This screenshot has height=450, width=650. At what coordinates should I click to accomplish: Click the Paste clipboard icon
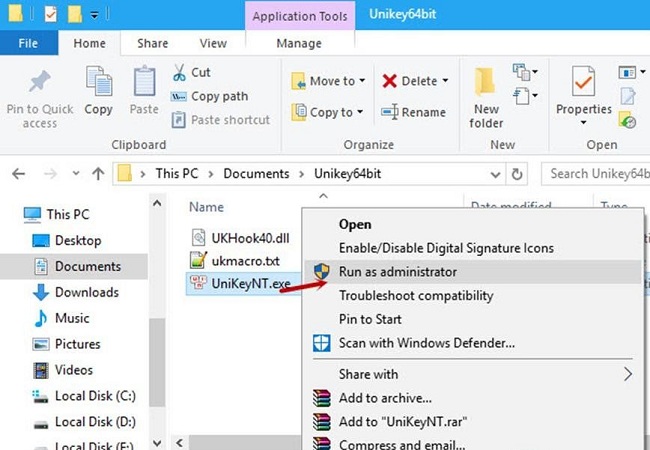[x=144, y=82]
